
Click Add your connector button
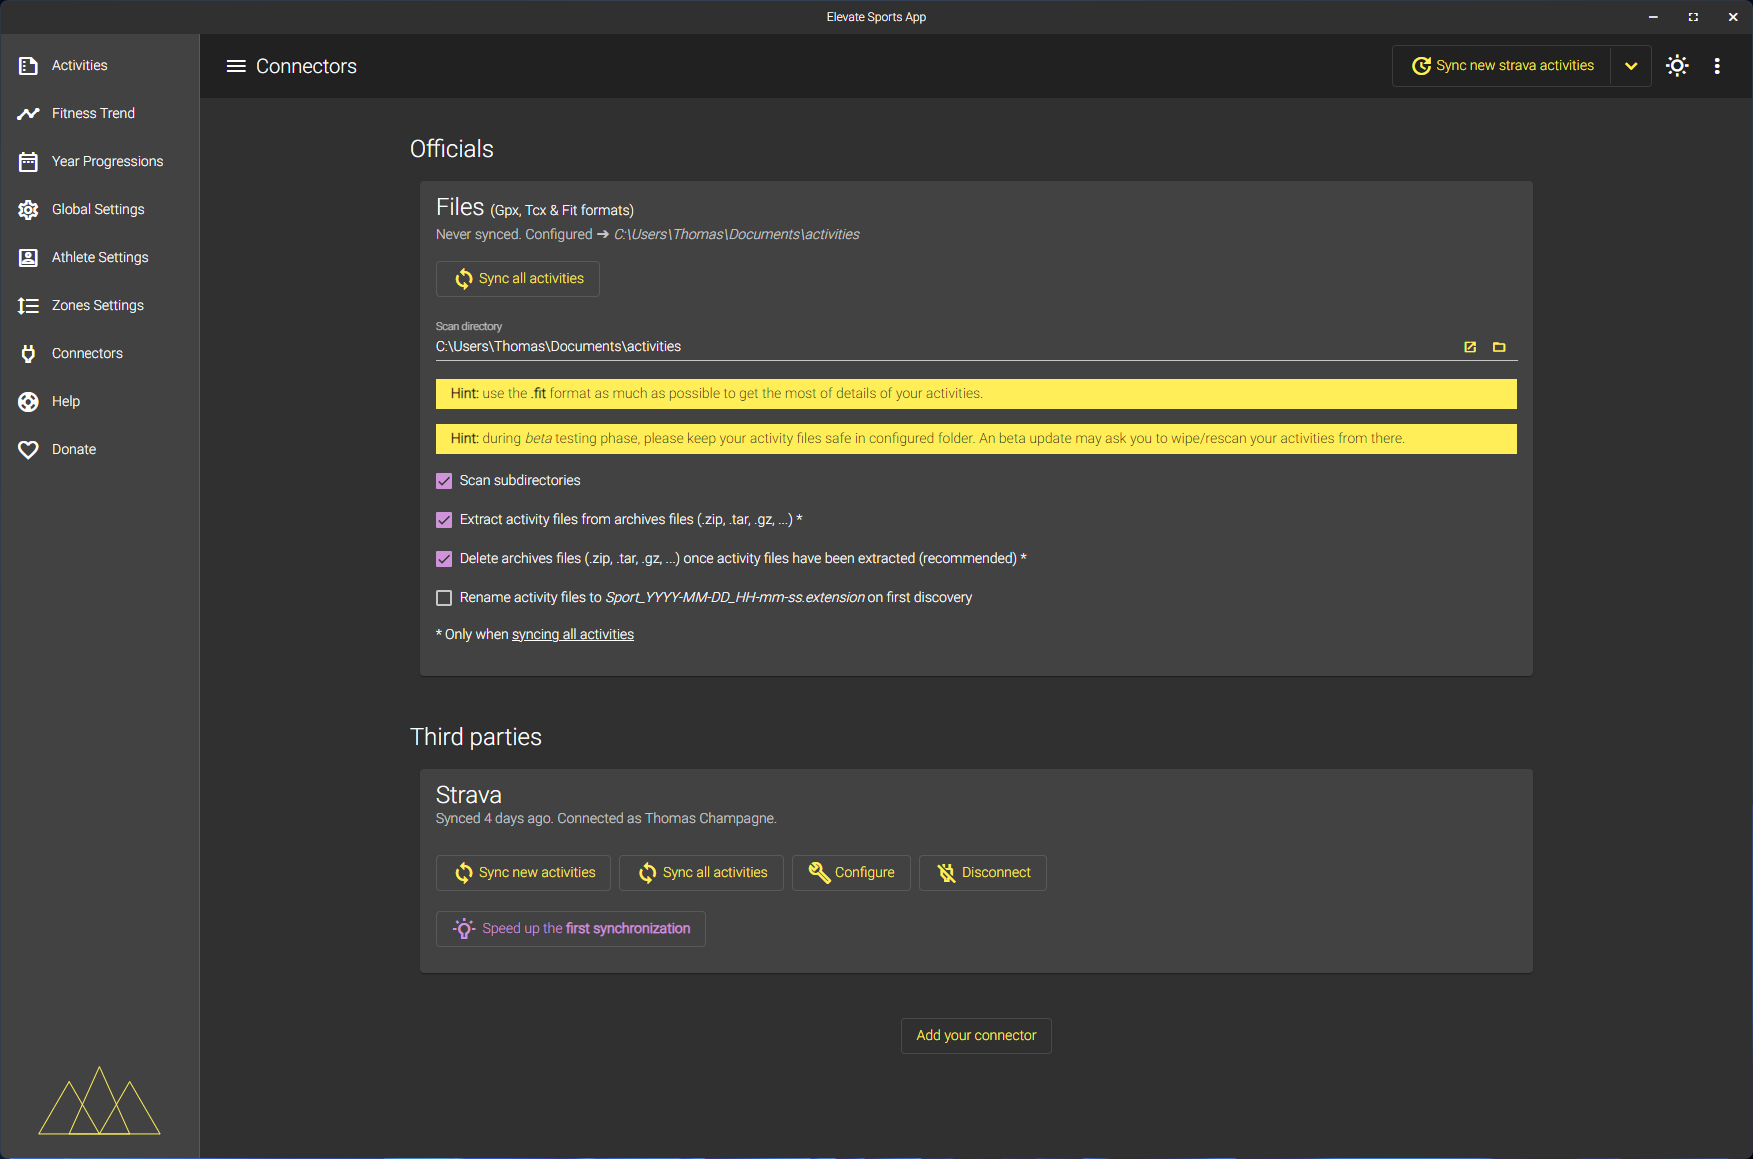(976, 1036)
